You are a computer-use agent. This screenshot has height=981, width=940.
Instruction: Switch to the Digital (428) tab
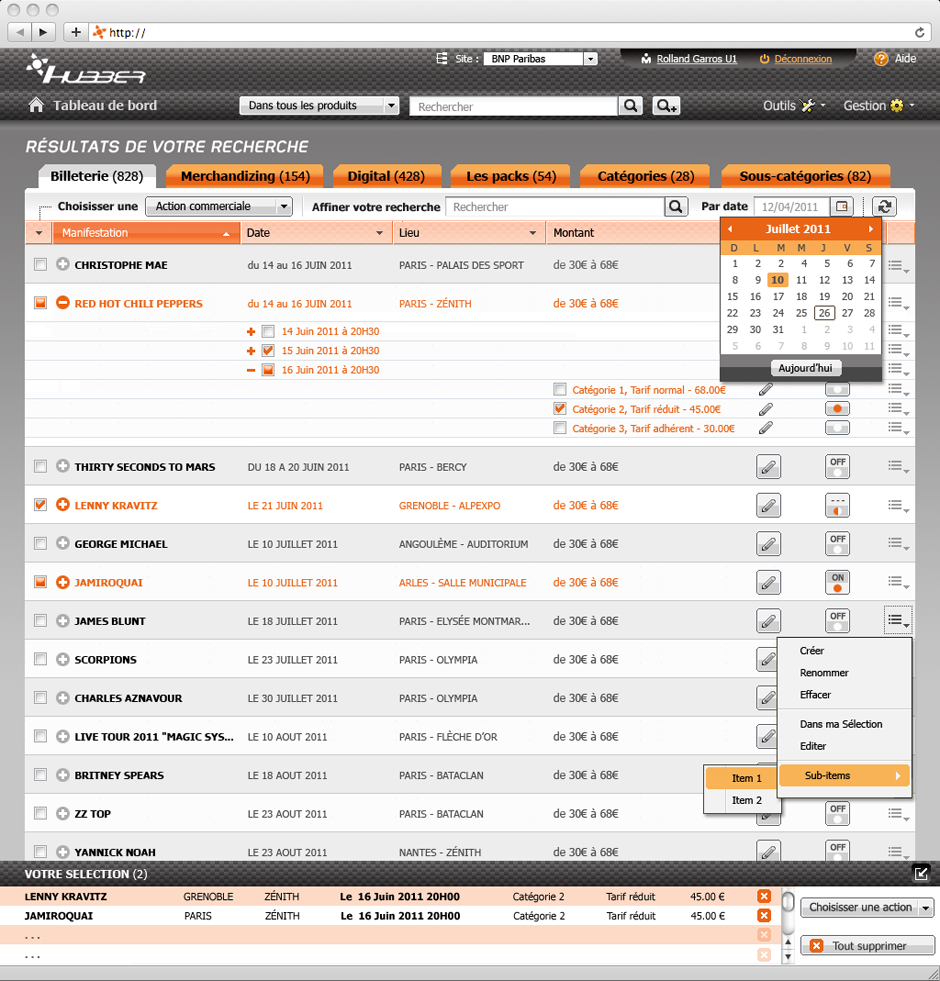386,176
